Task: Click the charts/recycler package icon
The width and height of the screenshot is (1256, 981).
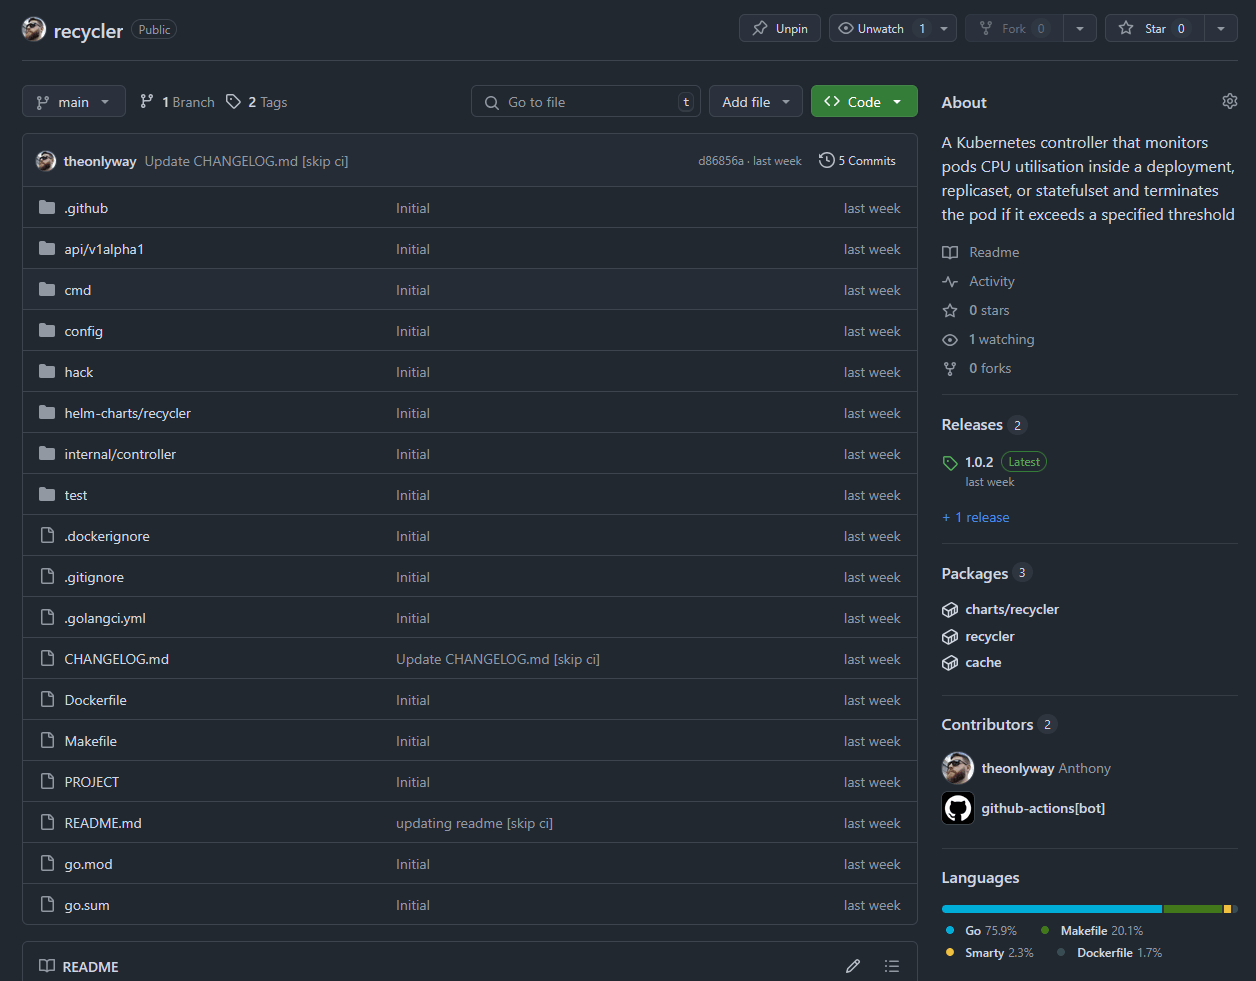Action: click(x=950, y=610)
